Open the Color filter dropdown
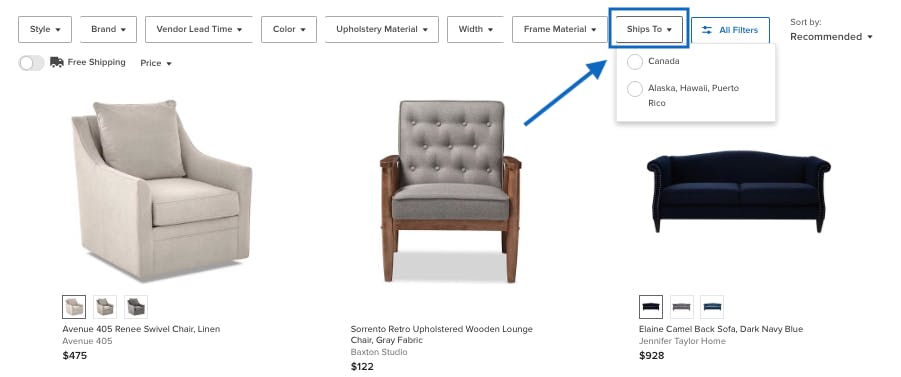Viewport: 901px width, 377px height. pyautogui.click(x=289, y=29)
